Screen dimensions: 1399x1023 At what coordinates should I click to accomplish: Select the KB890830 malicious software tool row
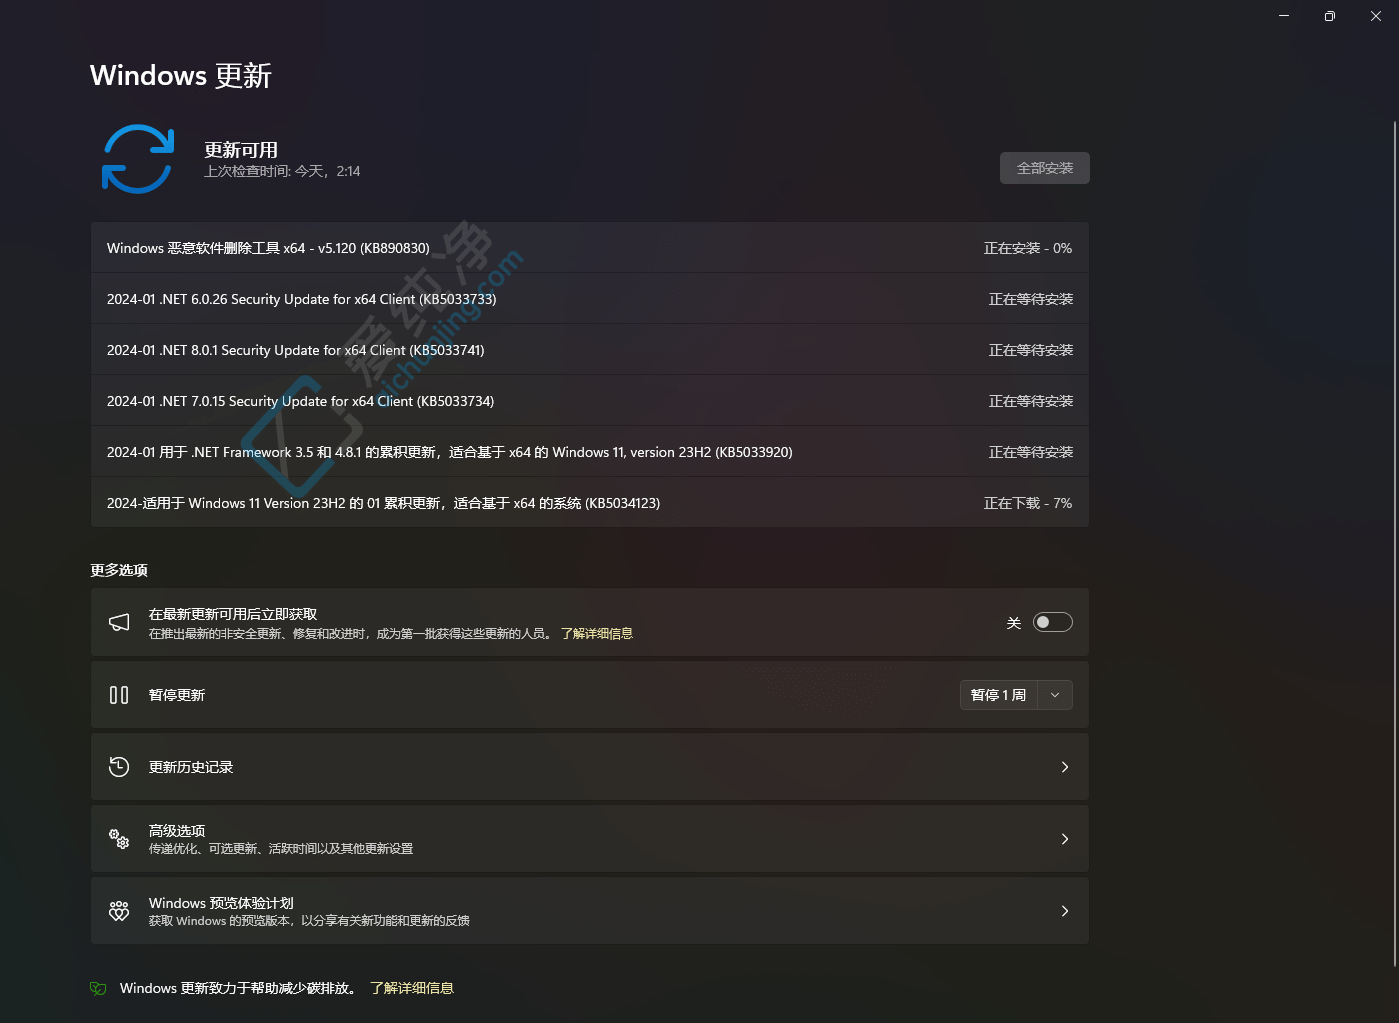pos(590,248)
